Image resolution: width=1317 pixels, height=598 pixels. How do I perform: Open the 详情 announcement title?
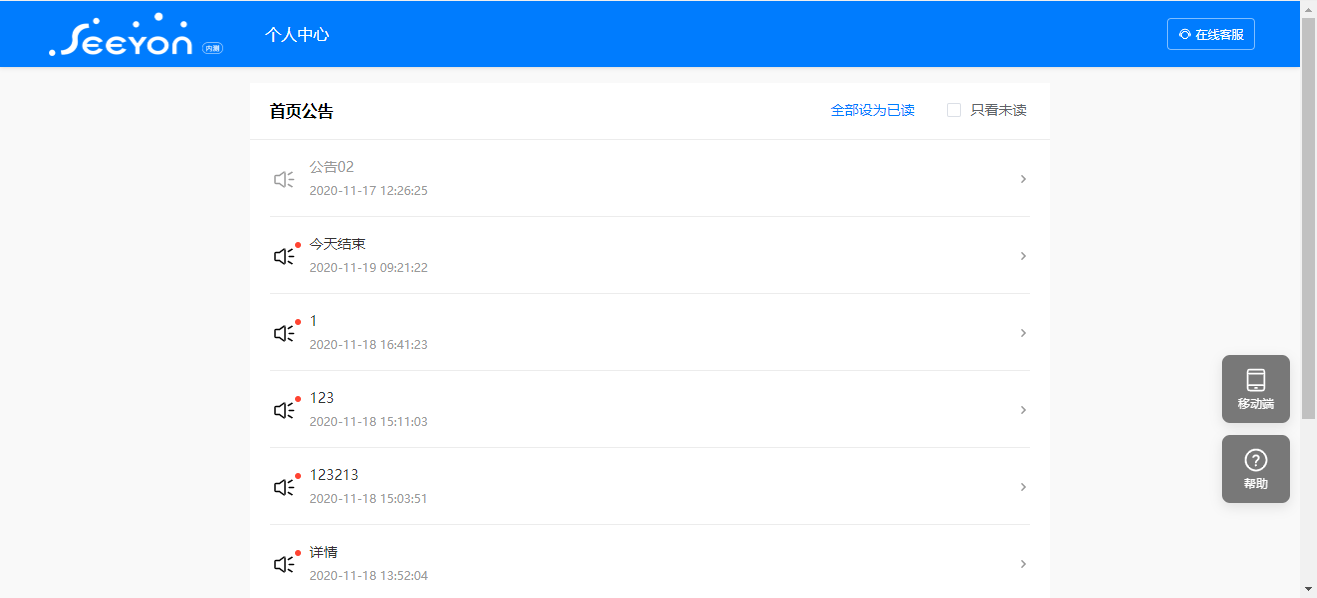pos(323,552)
